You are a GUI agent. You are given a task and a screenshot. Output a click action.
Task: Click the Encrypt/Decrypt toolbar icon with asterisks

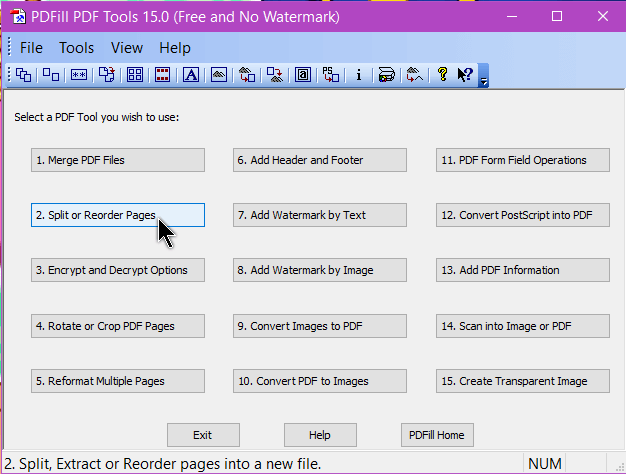coord(79,75)
